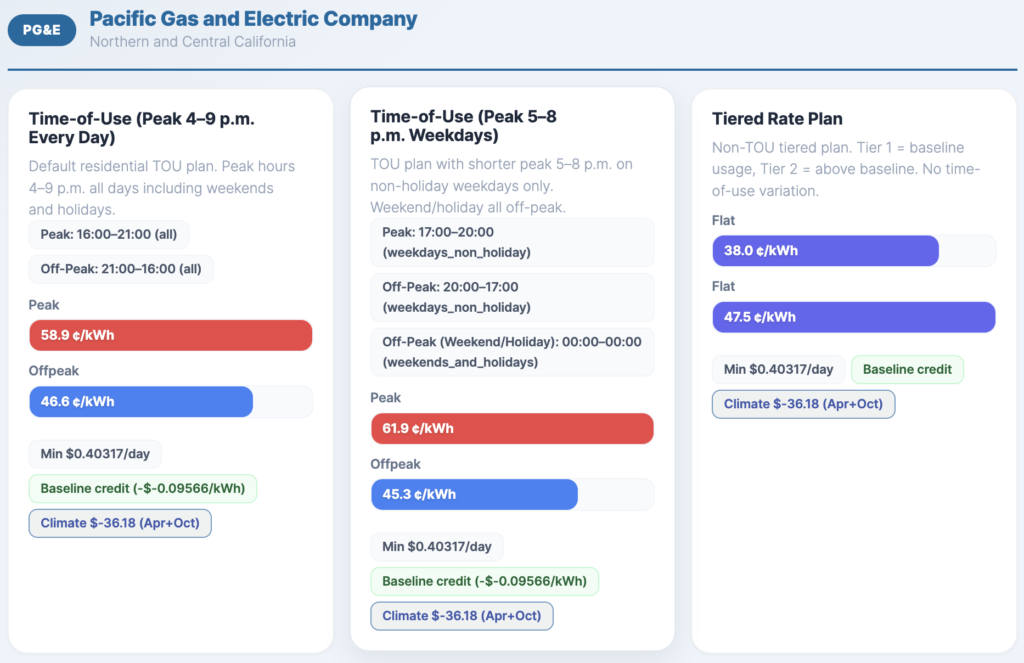Click the red 58.9 ¢/kWh peak bar
1024x663 pixels.
[x=171, y=335]
